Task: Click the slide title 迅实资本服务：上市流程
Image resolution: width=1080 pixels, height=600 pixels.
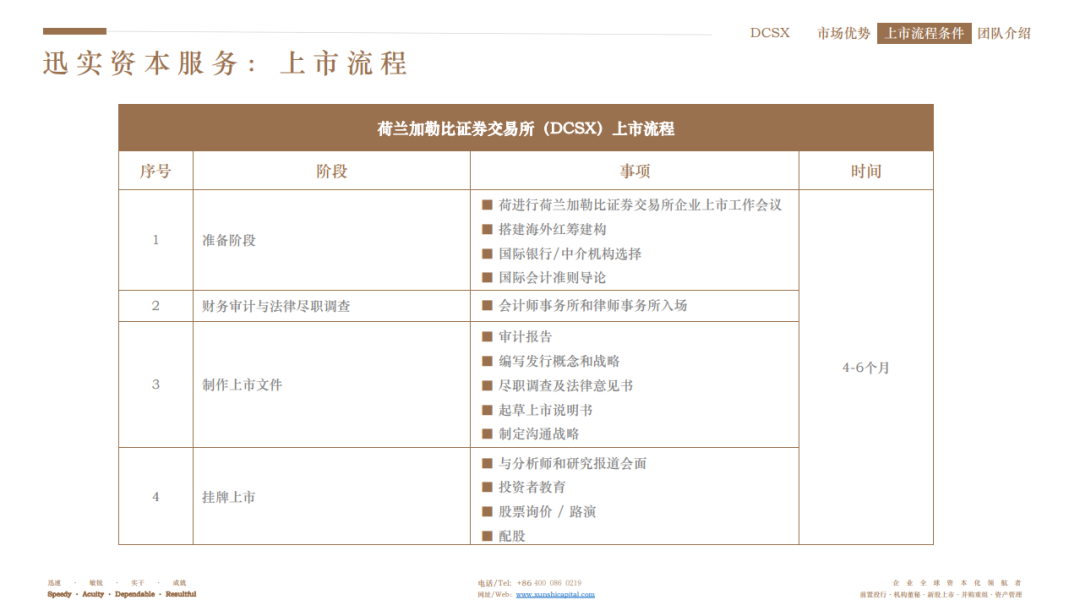Action: pyautogui.click(x=225, y=63)
